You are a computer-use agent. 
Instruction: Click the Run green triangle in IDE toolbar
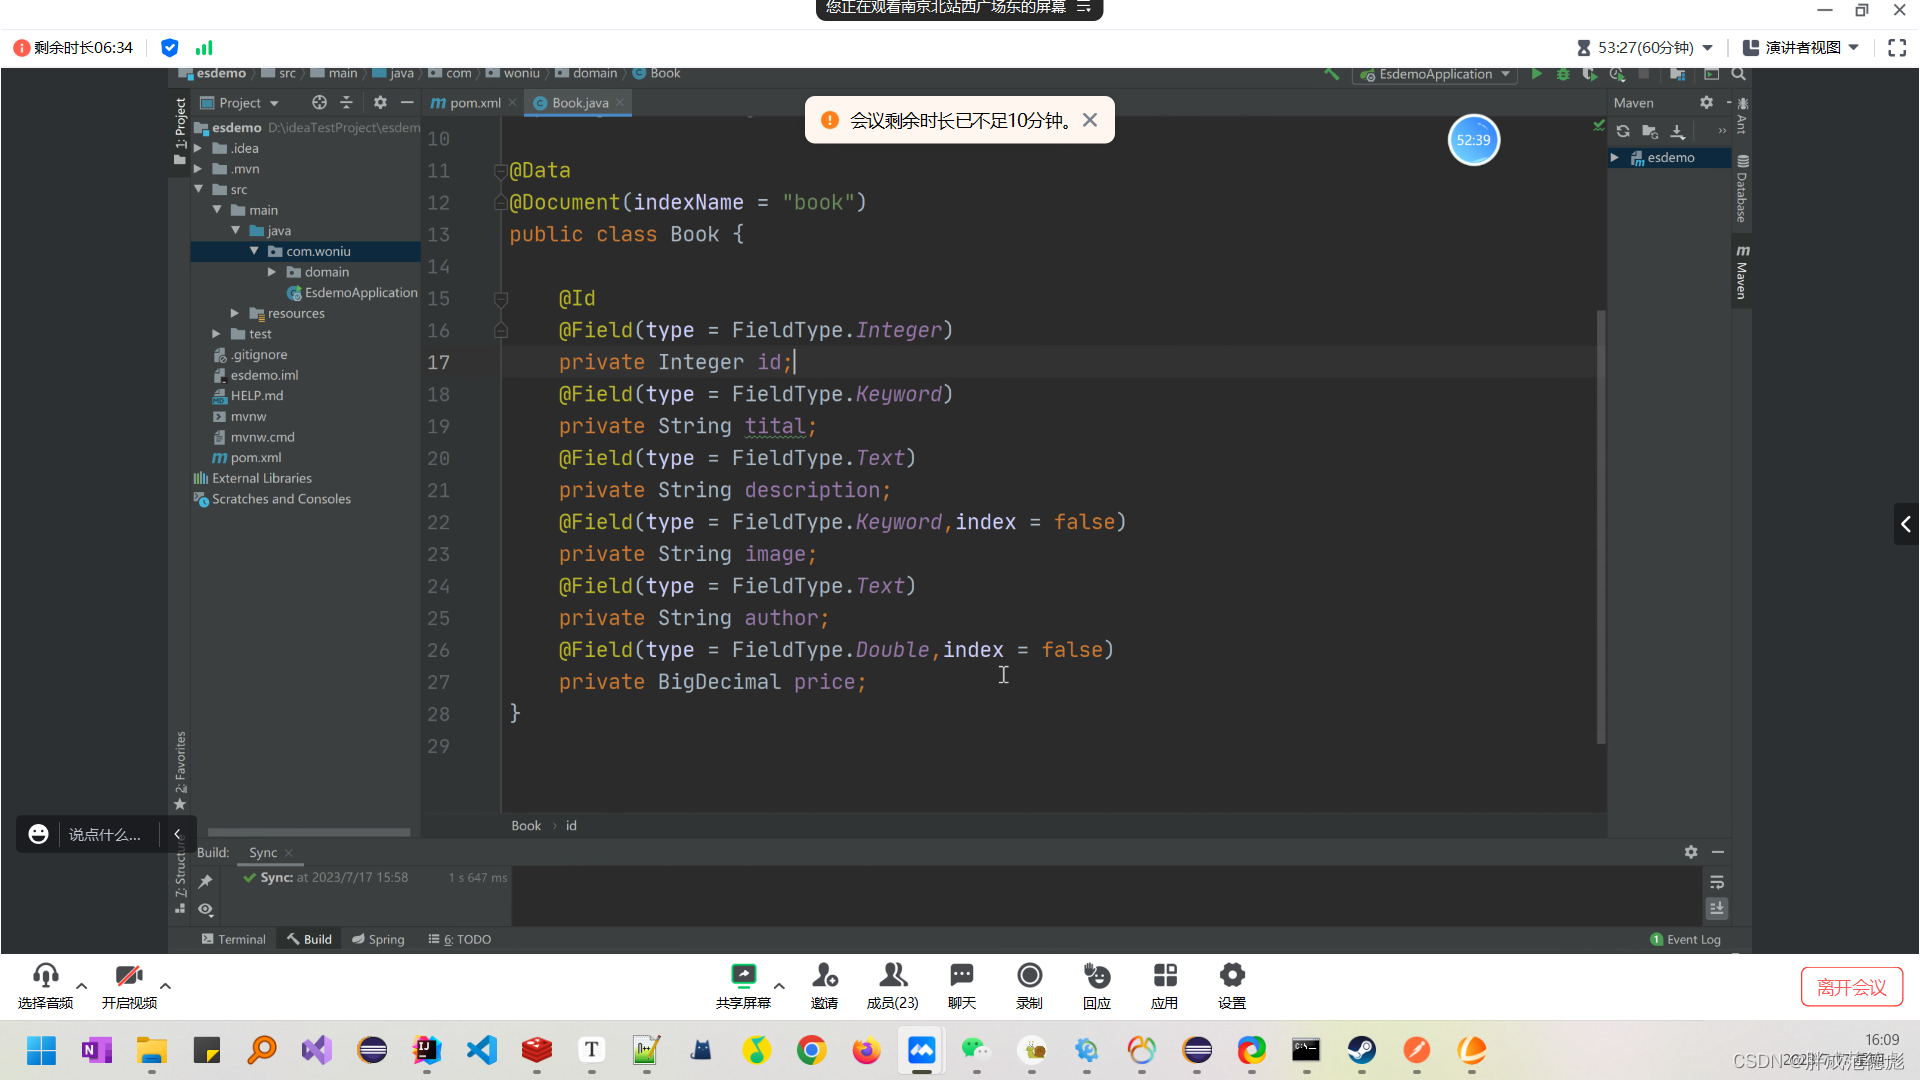click(x=1537, y=74)
